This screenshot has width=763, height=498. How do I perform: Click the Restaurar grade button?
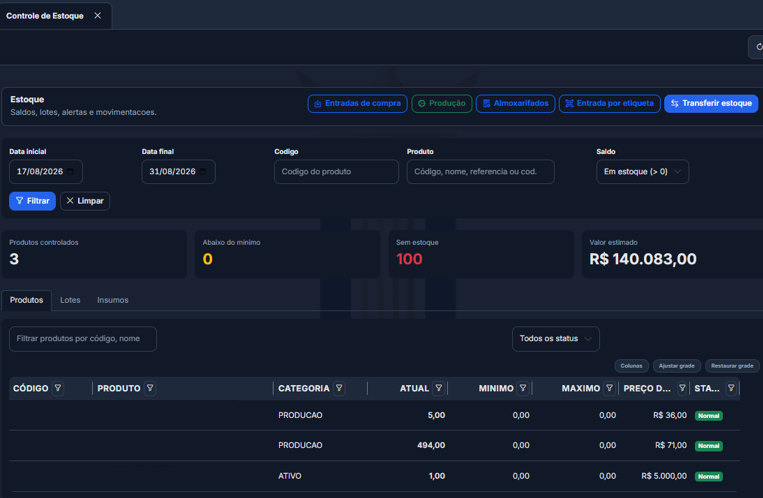(x=732, y=366)
